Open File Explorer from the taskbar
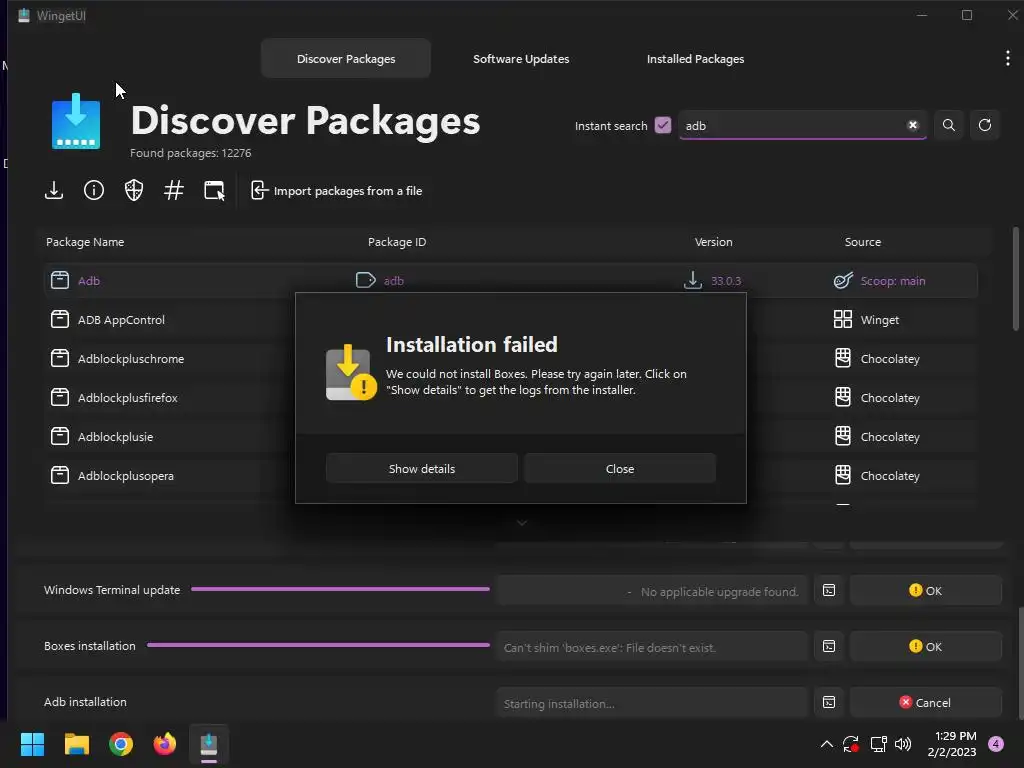 [x=77, y=744]
